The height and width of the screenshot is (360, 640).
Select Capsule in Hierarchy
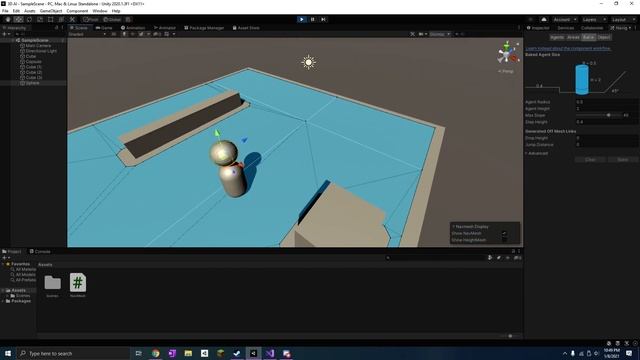(x=33, y=62)
